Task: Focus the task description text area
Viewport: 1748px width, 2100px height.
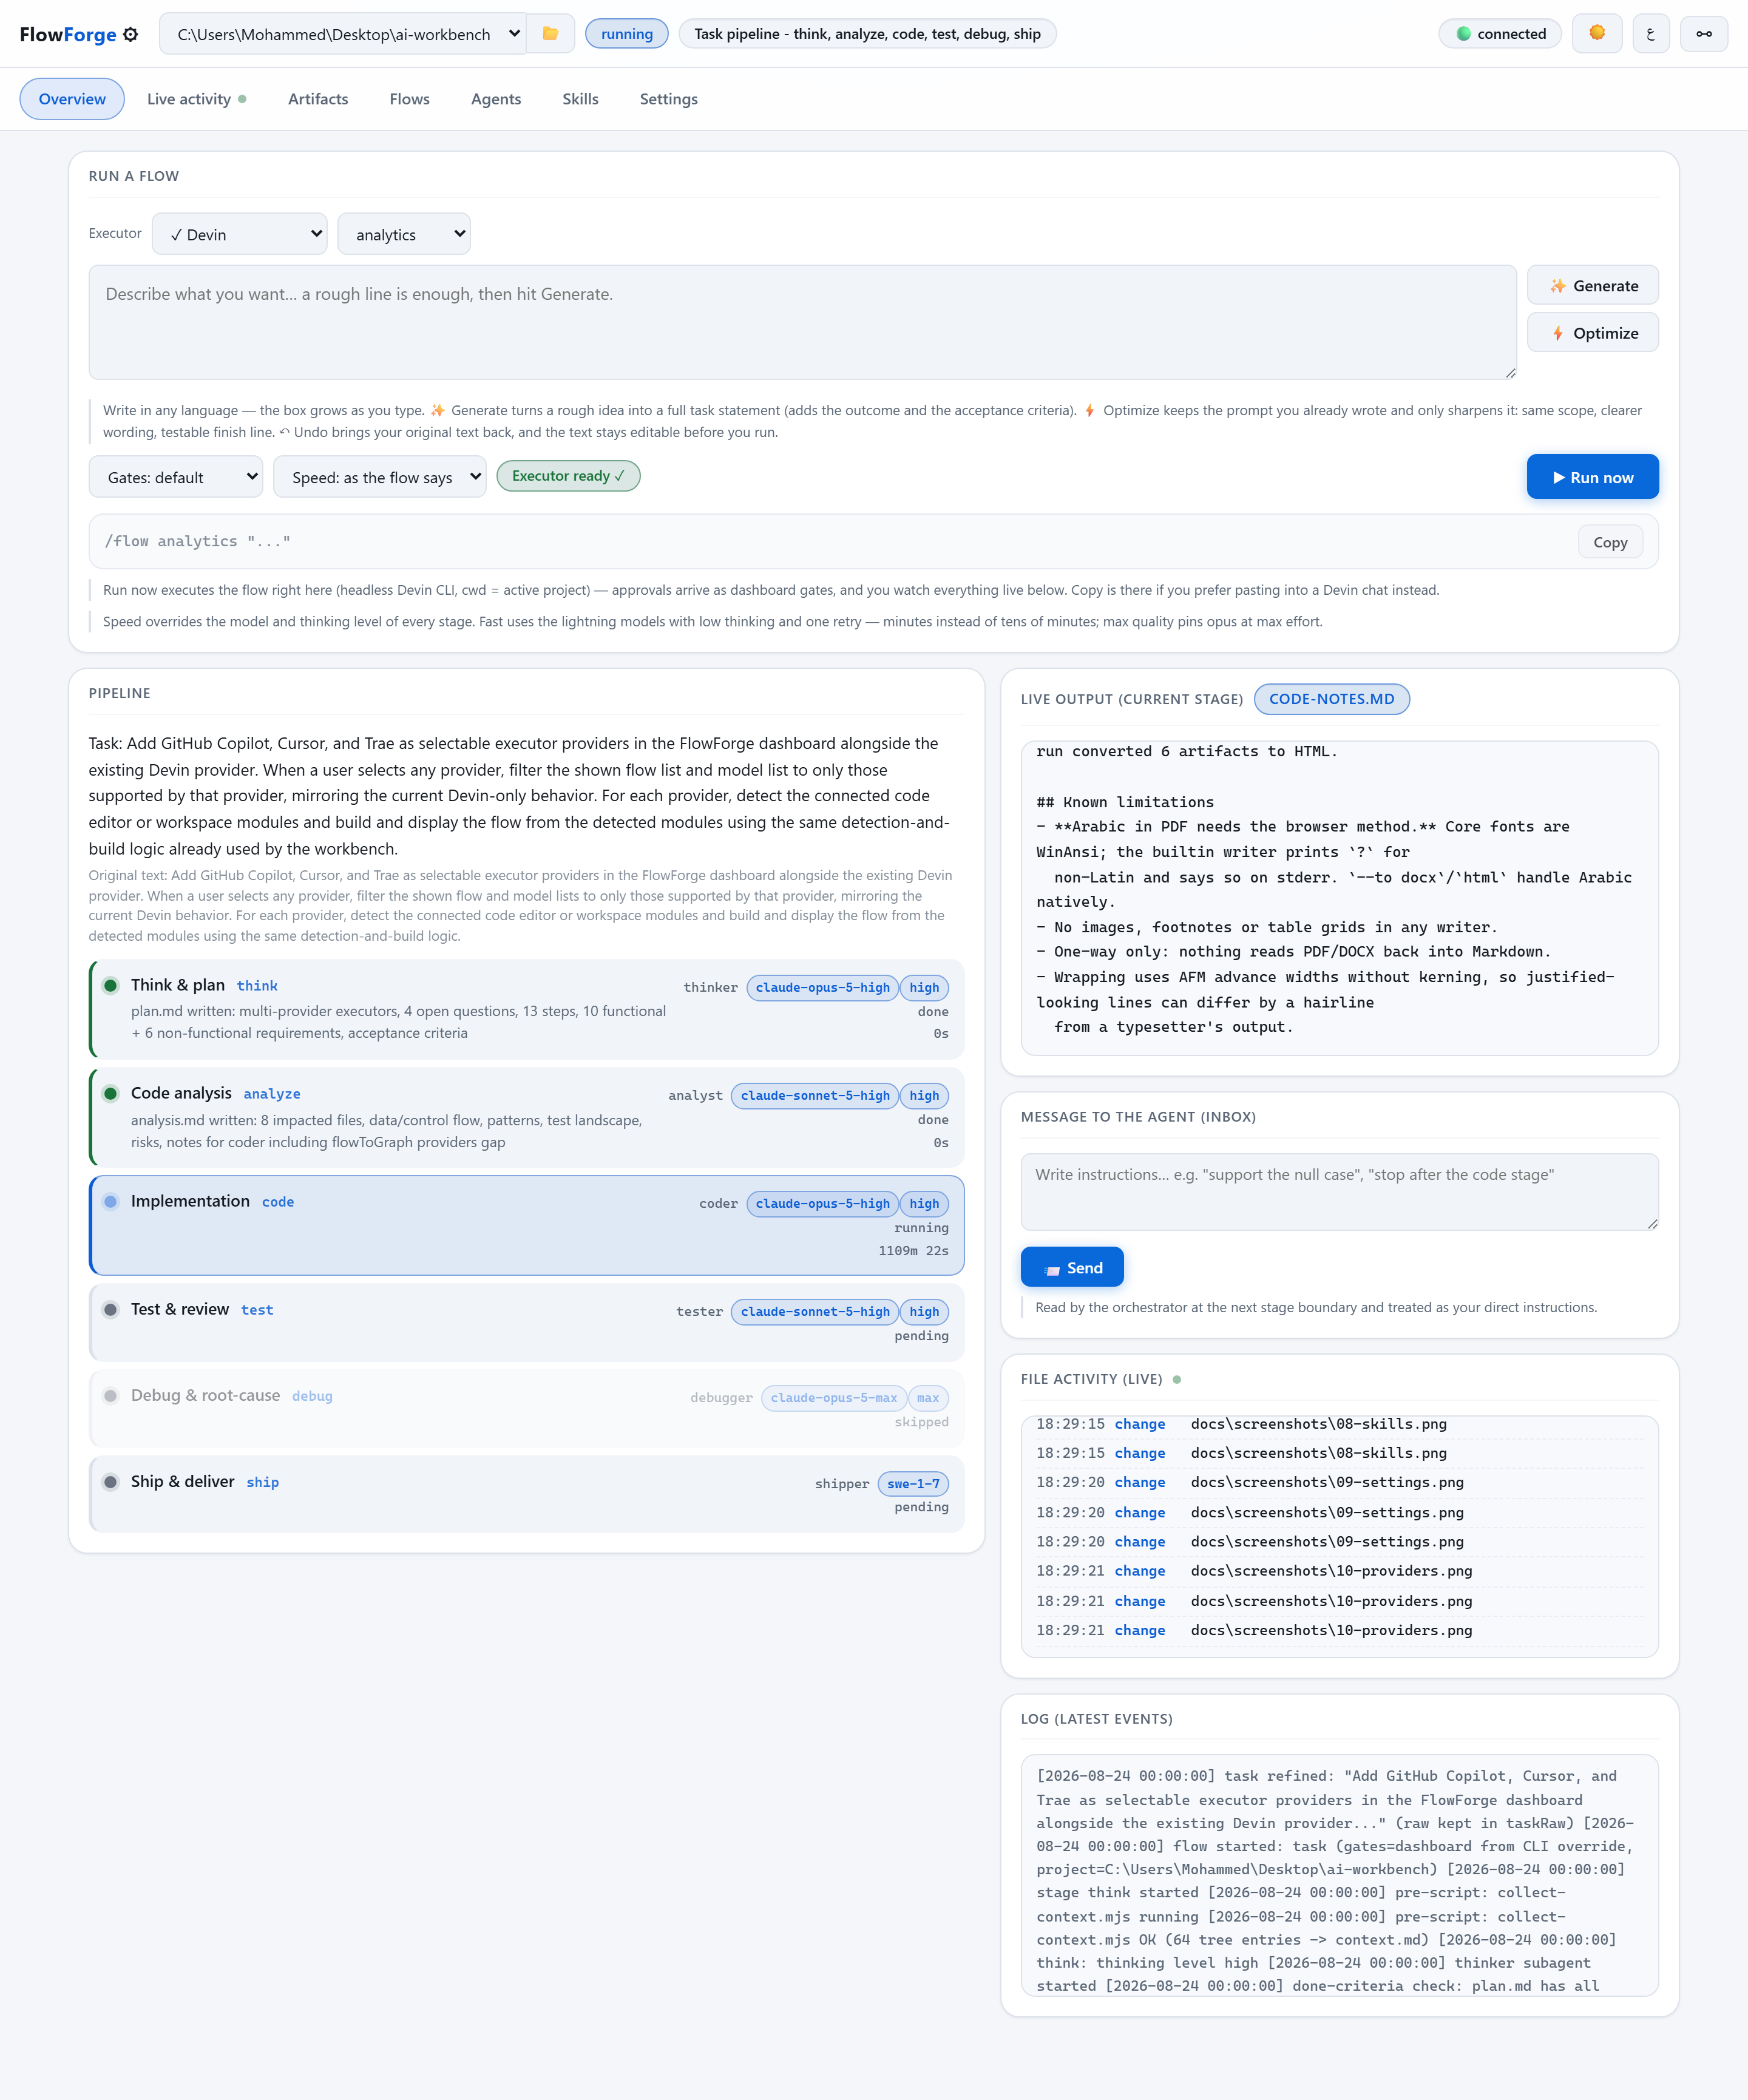Action: (803, 322)
